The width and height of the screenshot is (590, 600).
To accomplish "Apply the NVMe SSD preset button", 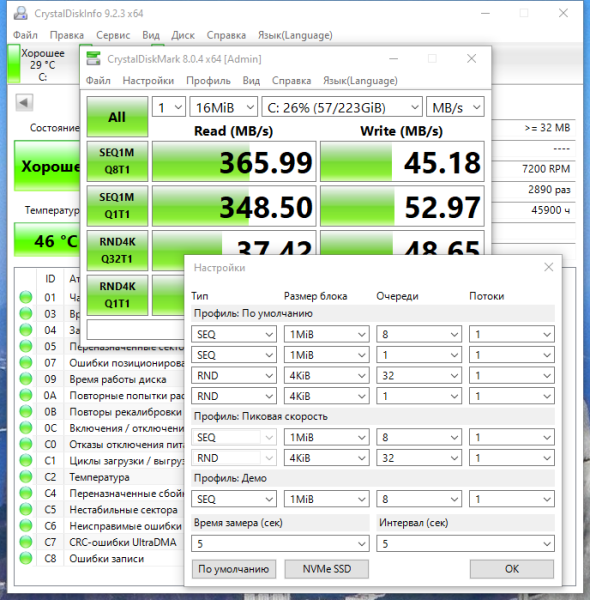I will 327,569.
